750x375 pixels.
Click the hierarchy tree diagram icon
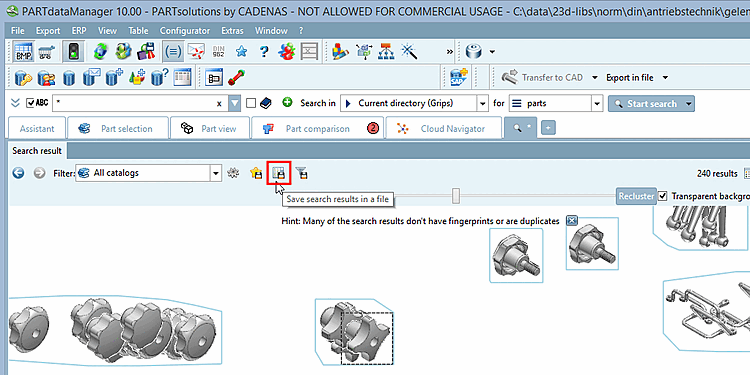(x=386, y=51)
